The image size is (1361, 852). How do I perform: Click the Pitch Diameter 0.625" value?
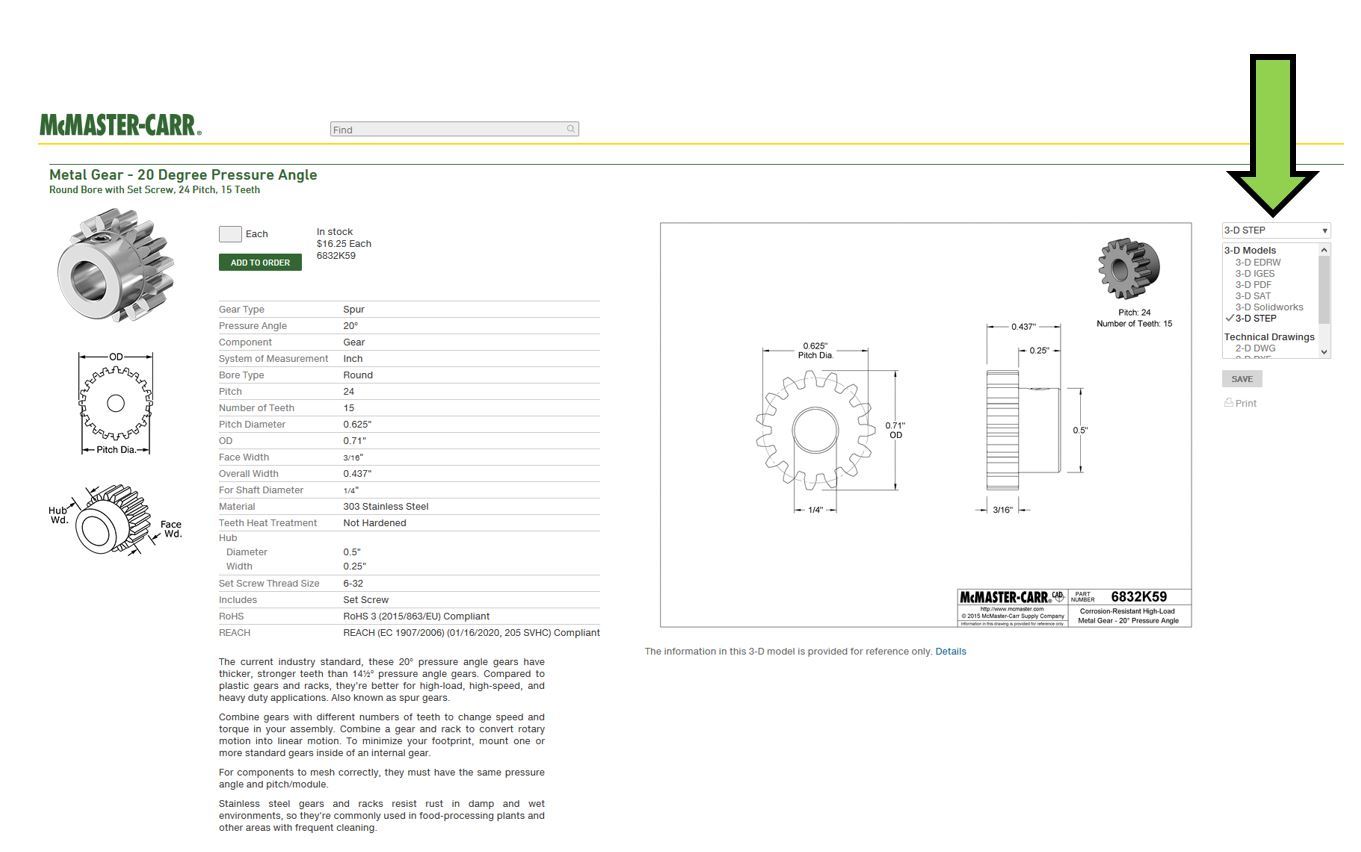pyautogui.click(x=357, y=424)
